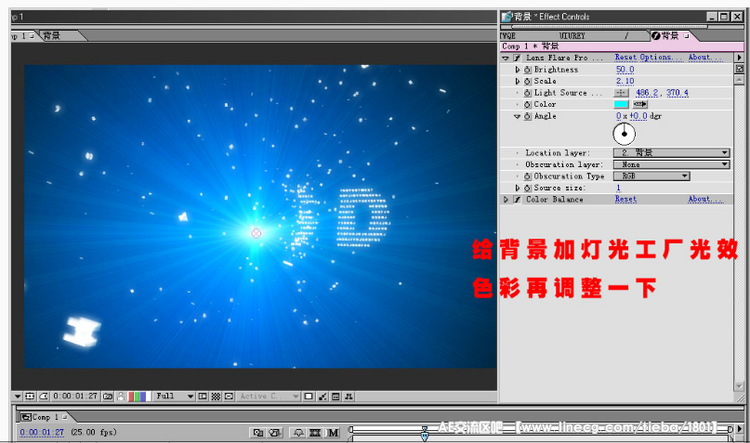This screenshot has width=750, height=443.
Task: Select the 背景 tab in Effect Controls
Action: tap(670, 36)
